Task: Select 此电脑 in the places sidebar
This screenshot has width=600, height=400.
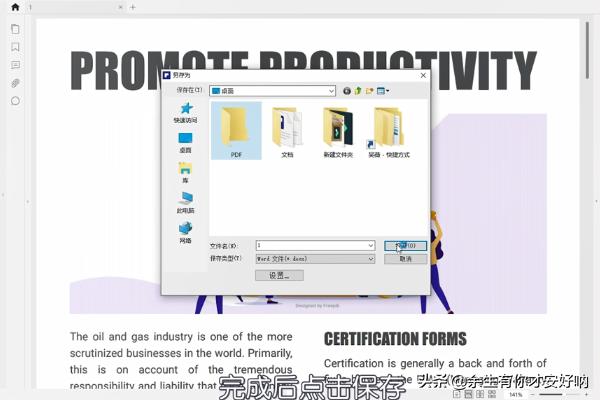Action: [185, 202]
